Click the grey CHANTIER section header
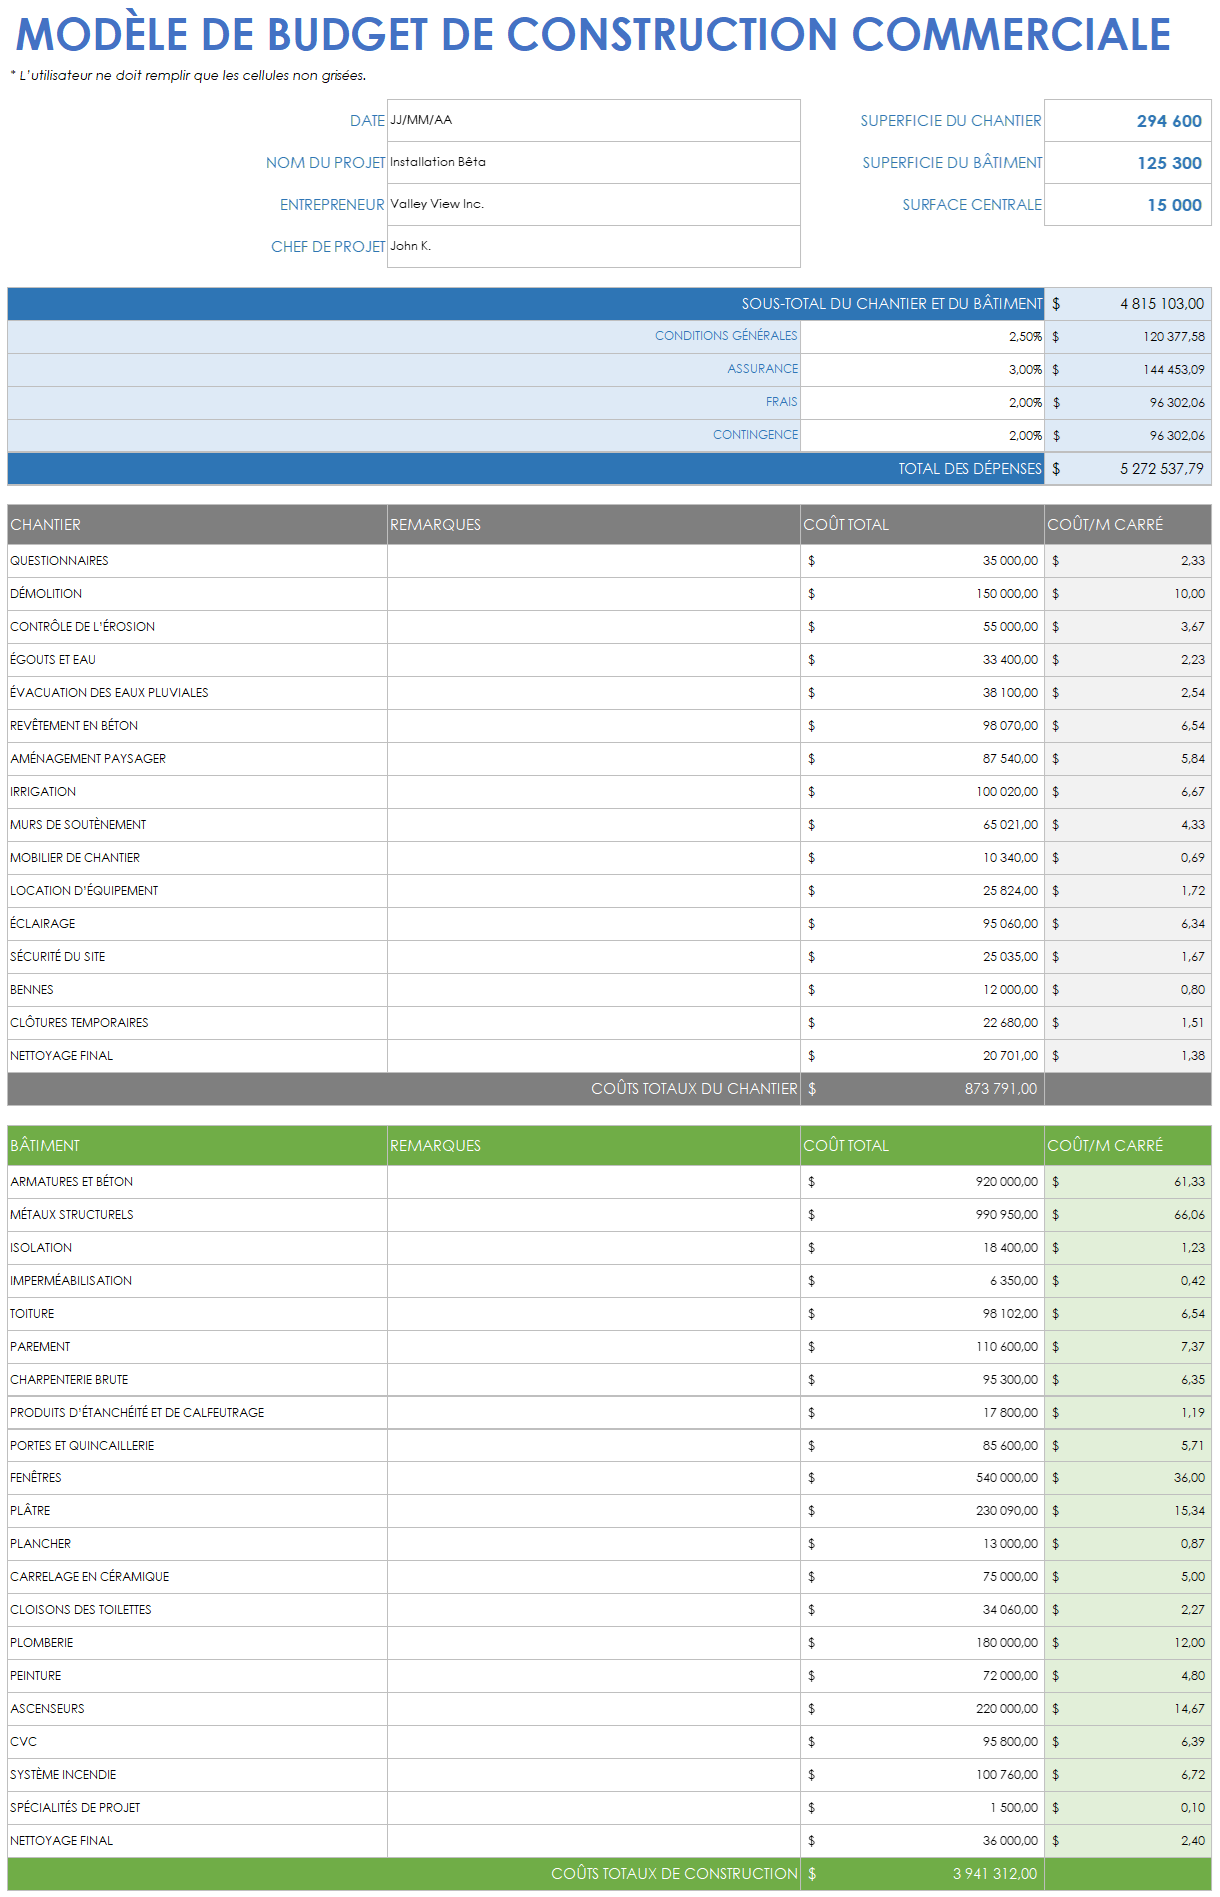Screen dimensions: 1220x1897 click(x=197, y=525)
